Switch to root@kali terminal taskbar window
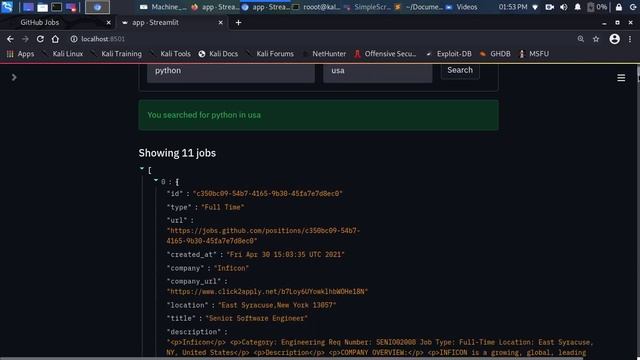Viewport: 640px width, 360px height. [317, 7]
